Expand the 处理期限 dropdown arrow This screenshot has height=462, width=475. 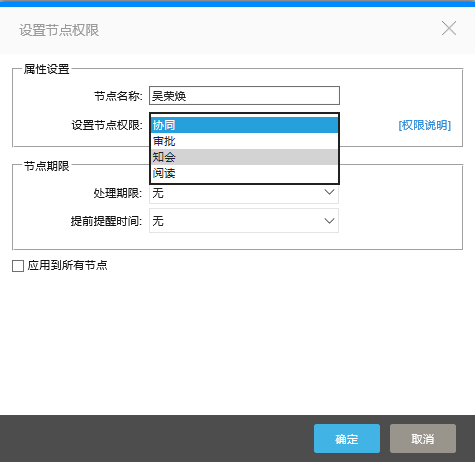tap(329, 192)
